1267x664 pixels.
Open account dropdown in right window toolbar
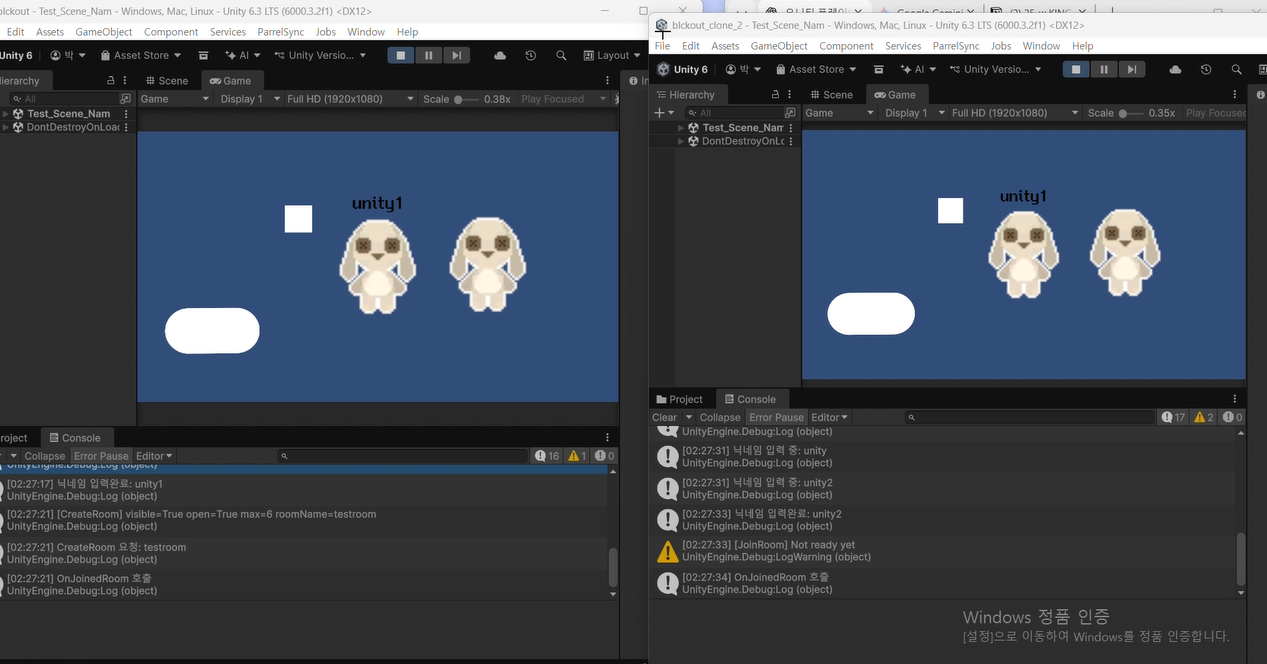(x=743, y=70)
